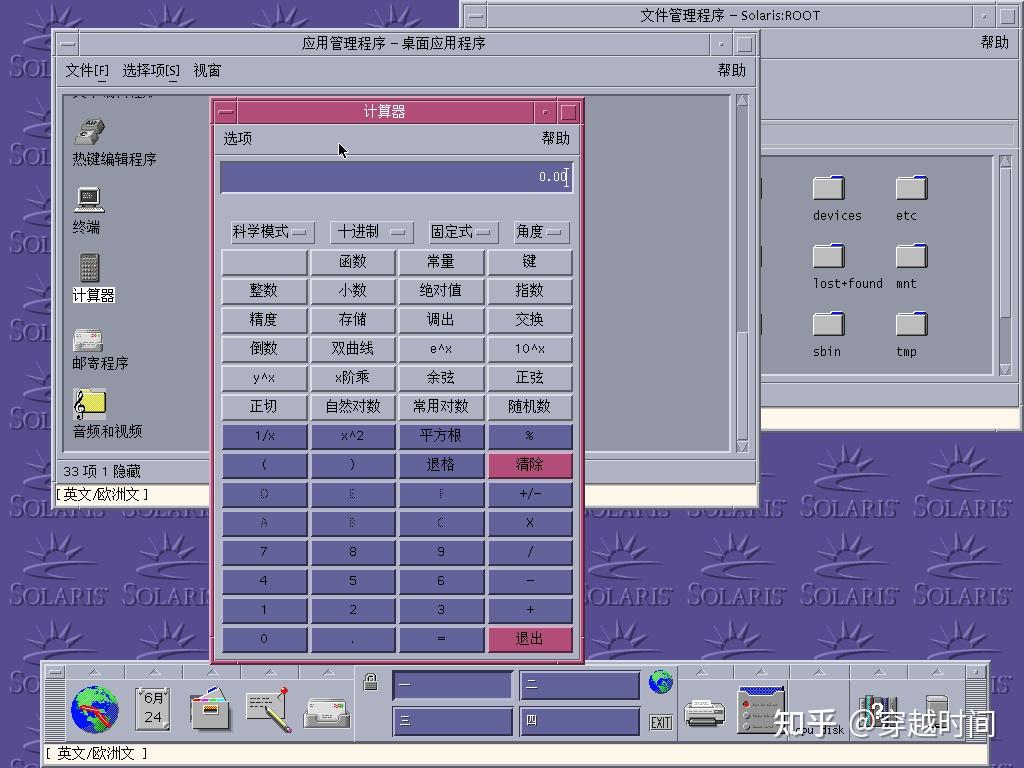Viewport: 1024px width, 768px height.
Task: 打开前面板上的文本编辑器图标
Action: tap(268, 710)
